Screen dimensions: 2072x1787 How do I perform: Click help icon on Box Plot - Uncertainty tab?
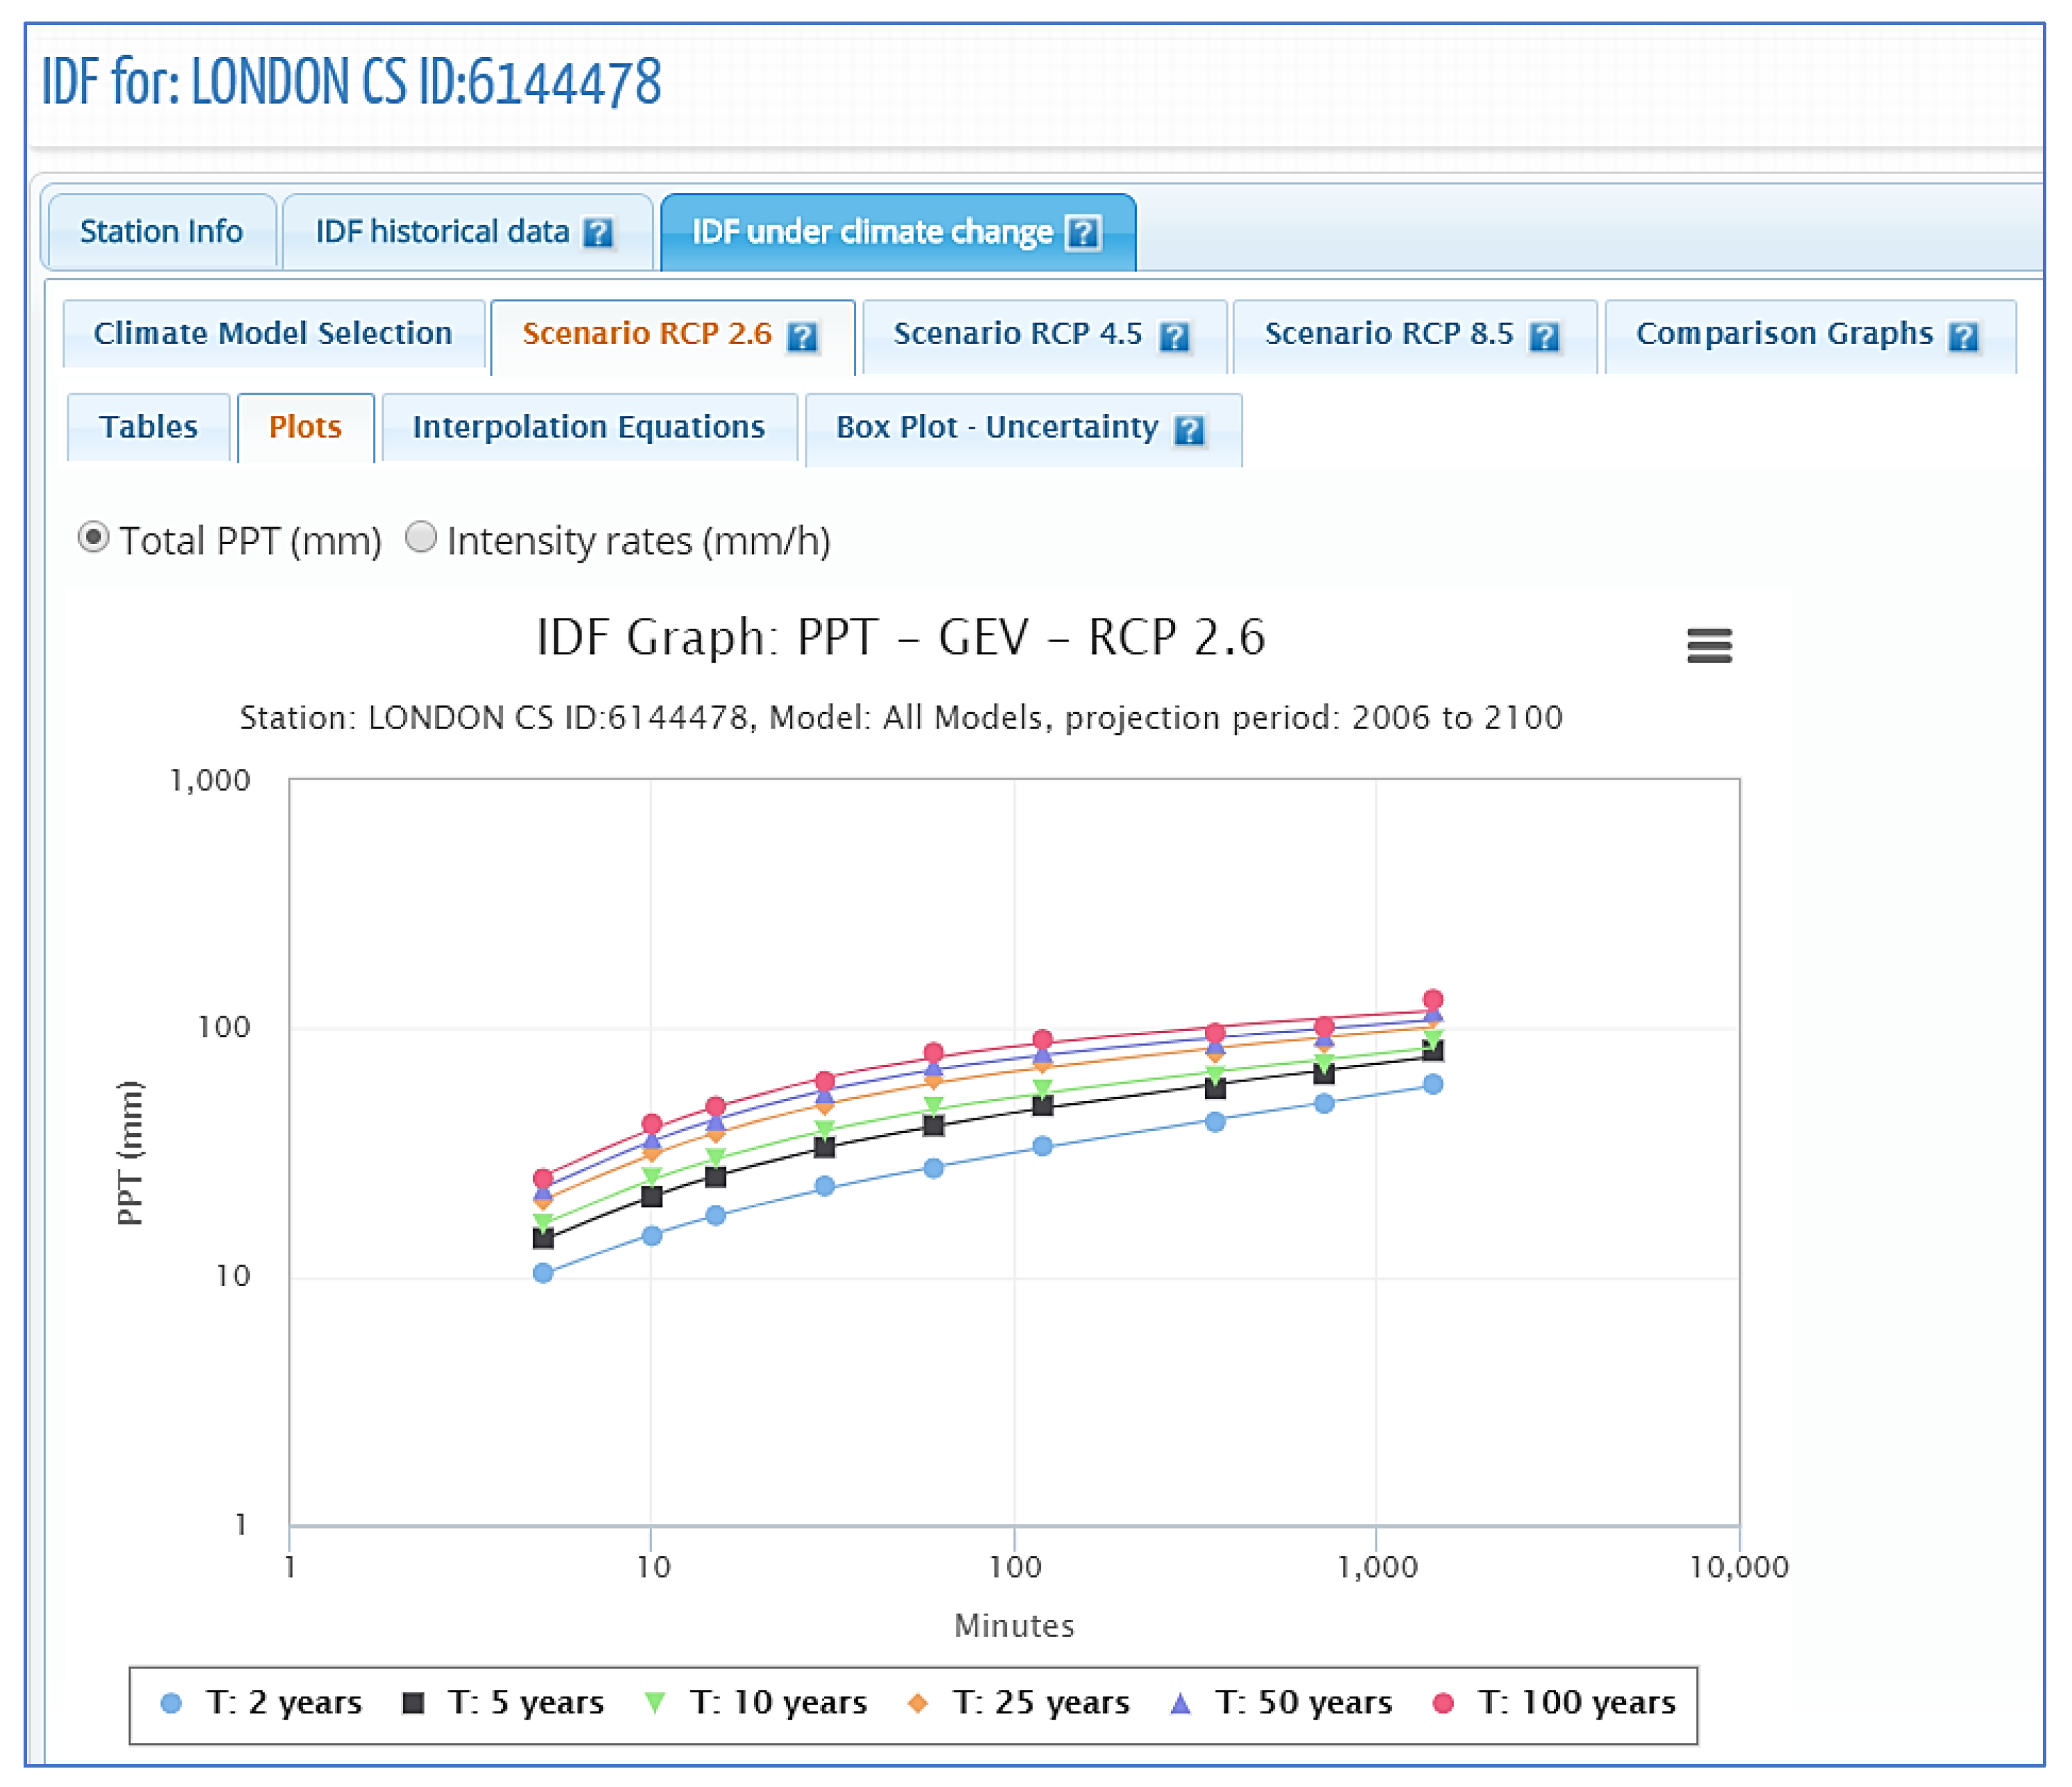click(x=1189, y=430)
